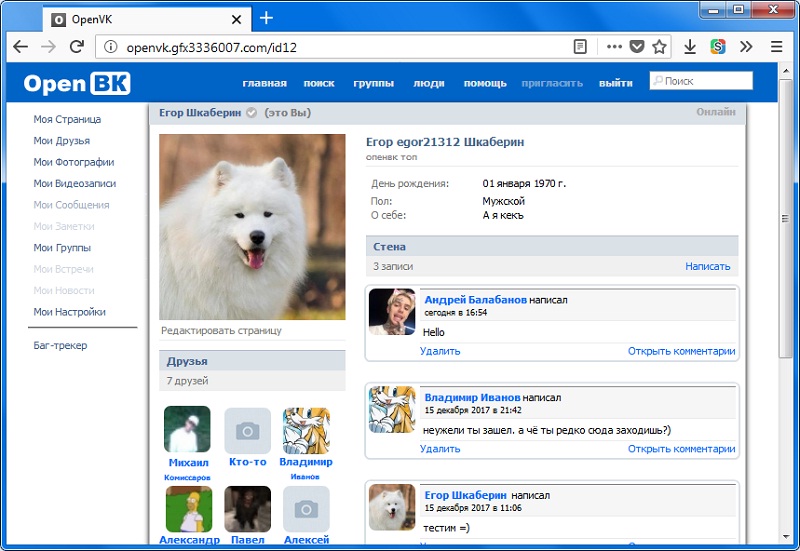Screen dimensions: 800x551
Task: Go to главная in top navigation
Action: (264, 83)
